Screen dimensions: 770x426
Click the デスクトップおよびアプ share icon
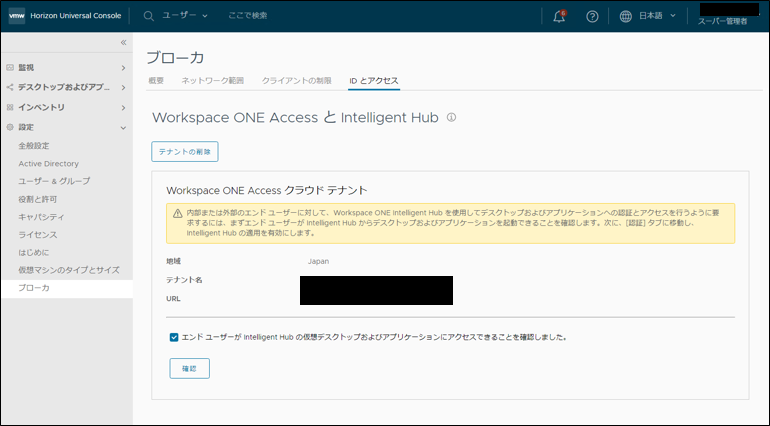(x=10, y=87)
